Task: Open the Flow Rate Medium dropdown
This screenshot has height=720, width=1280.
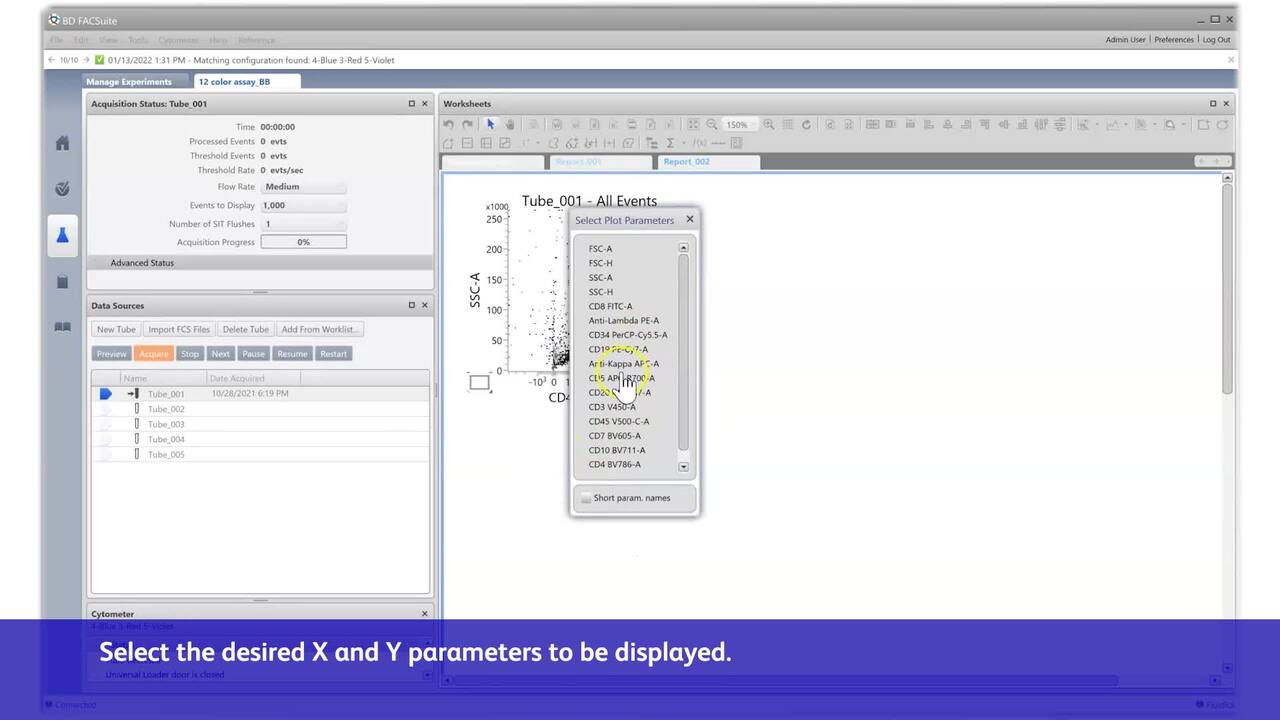Action: click(x=303, y=187)
